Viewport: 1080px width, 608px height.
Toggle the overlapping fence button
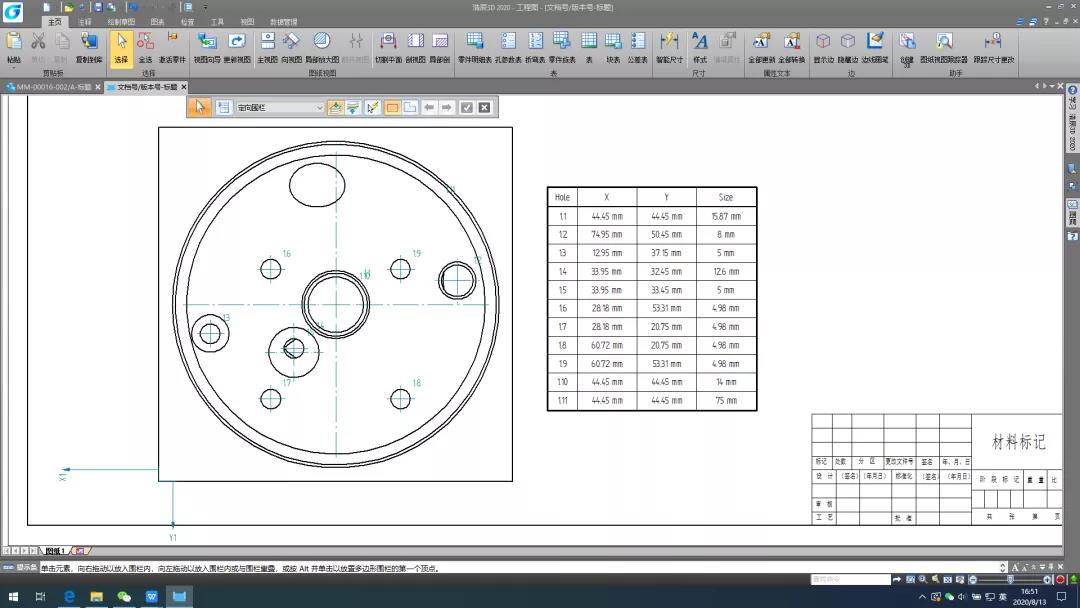[x=410, y=107]
